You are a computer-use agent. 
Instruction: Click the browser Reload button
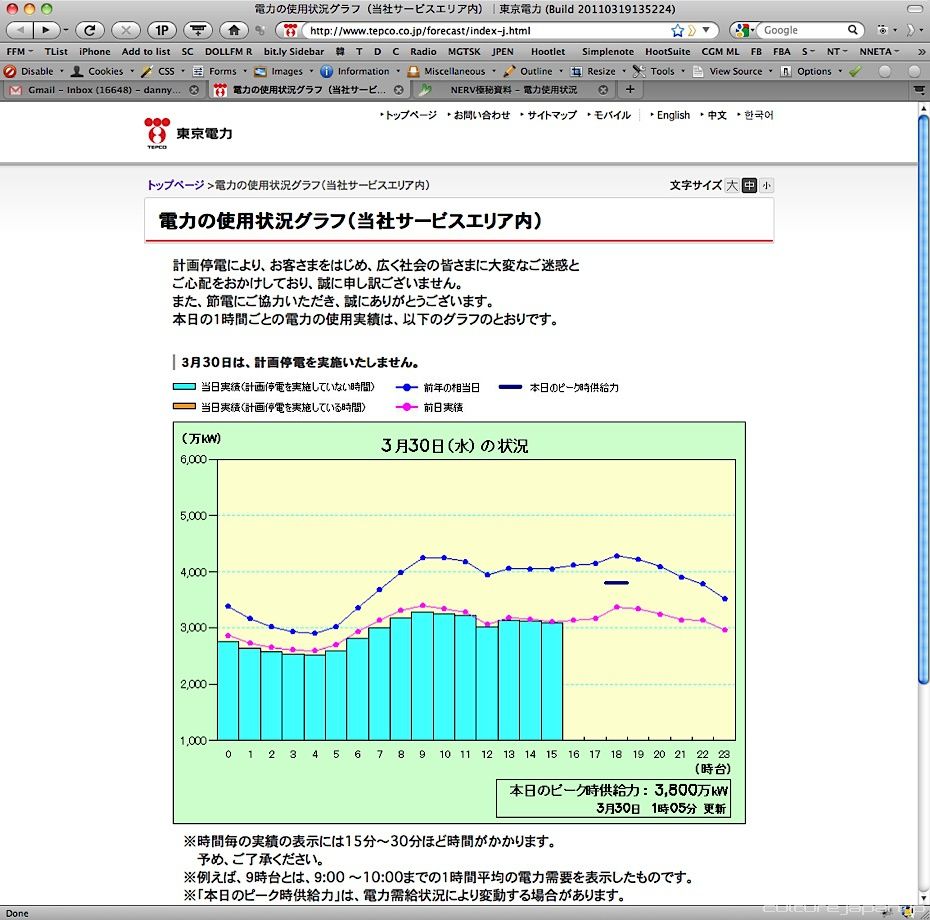89,30
